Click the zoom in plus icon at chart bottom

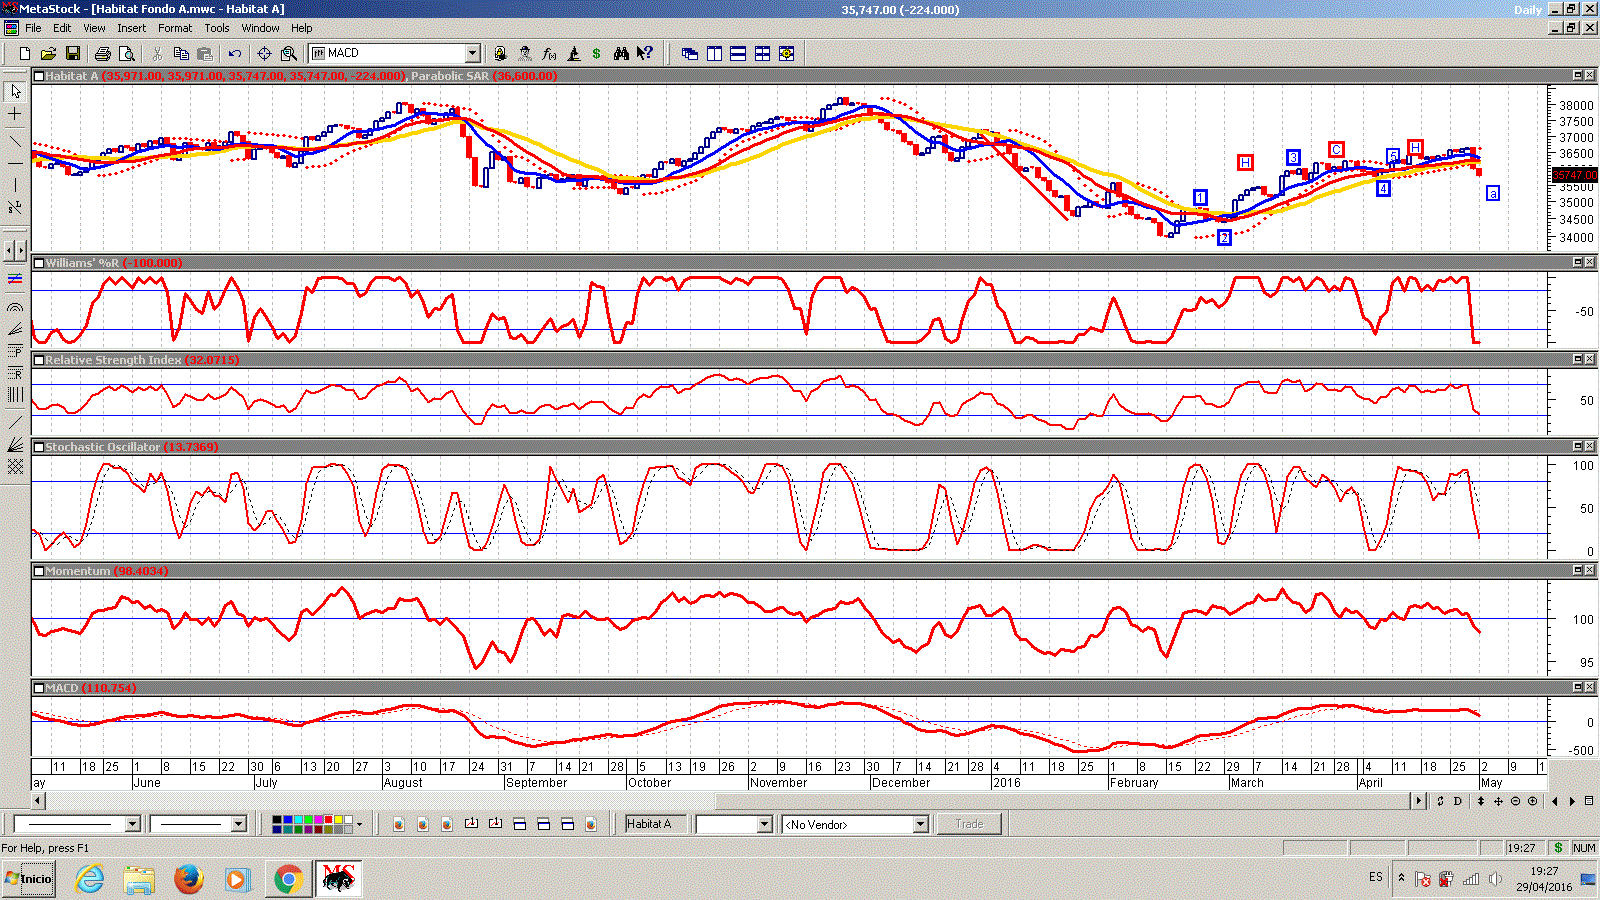point(1532,801)
